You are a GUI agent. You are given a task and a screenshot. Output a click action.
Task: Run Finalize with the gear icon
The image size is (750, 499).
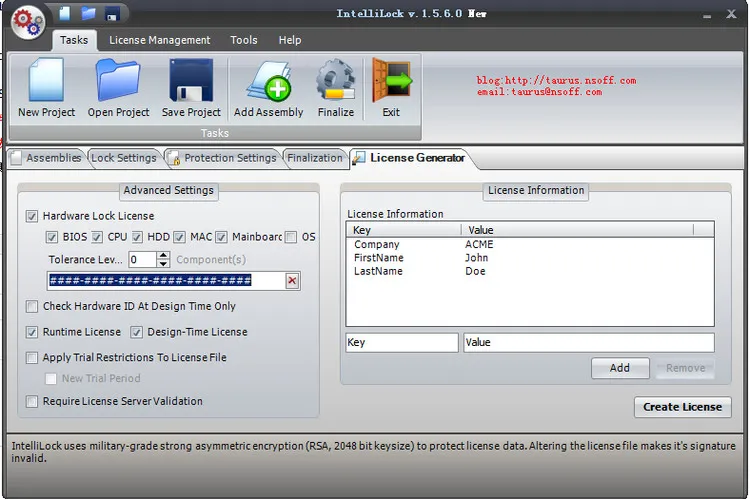pos(336,88)
